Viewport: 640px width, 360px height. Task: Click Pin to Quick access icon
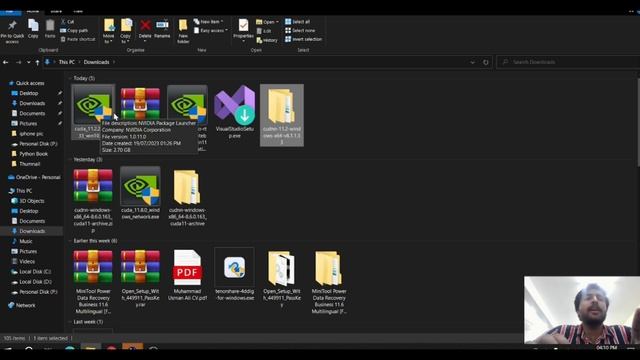[12, 31]
